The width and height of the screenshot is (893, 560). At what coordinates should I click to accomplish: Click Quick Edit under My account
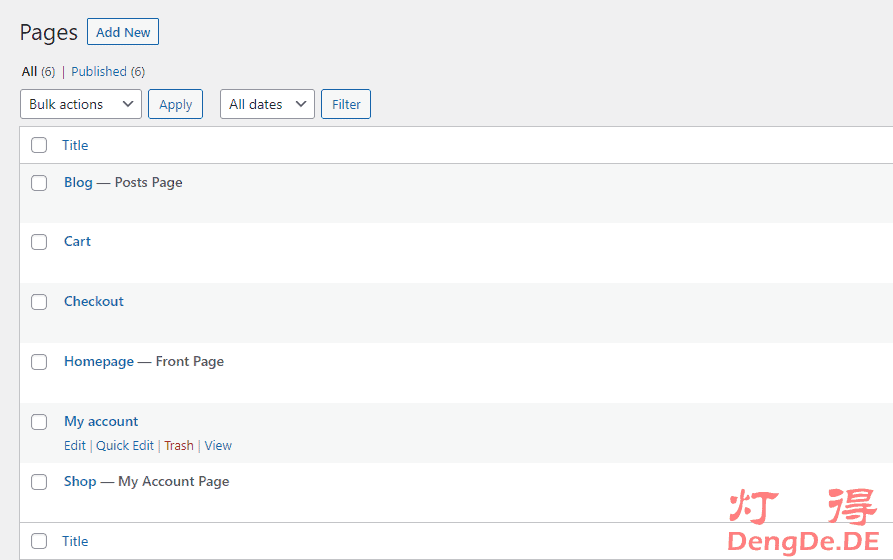tap(125, 446)
